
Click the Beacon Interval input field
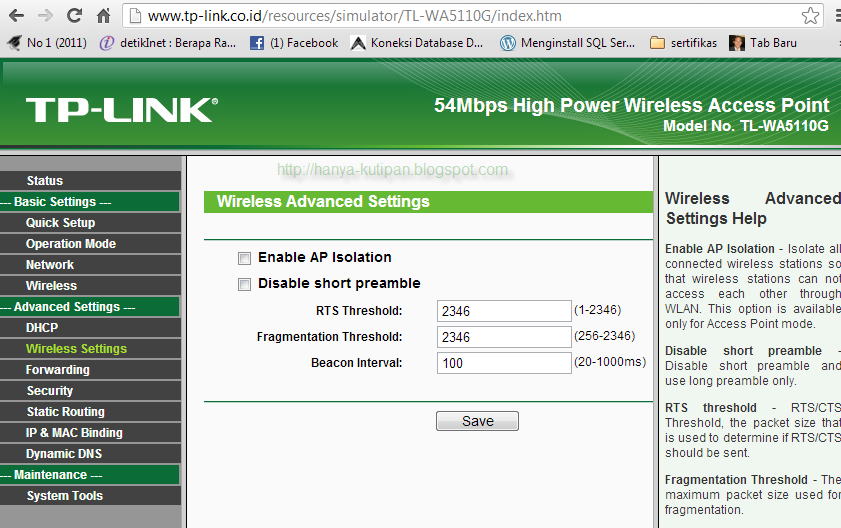coord(504,363)
